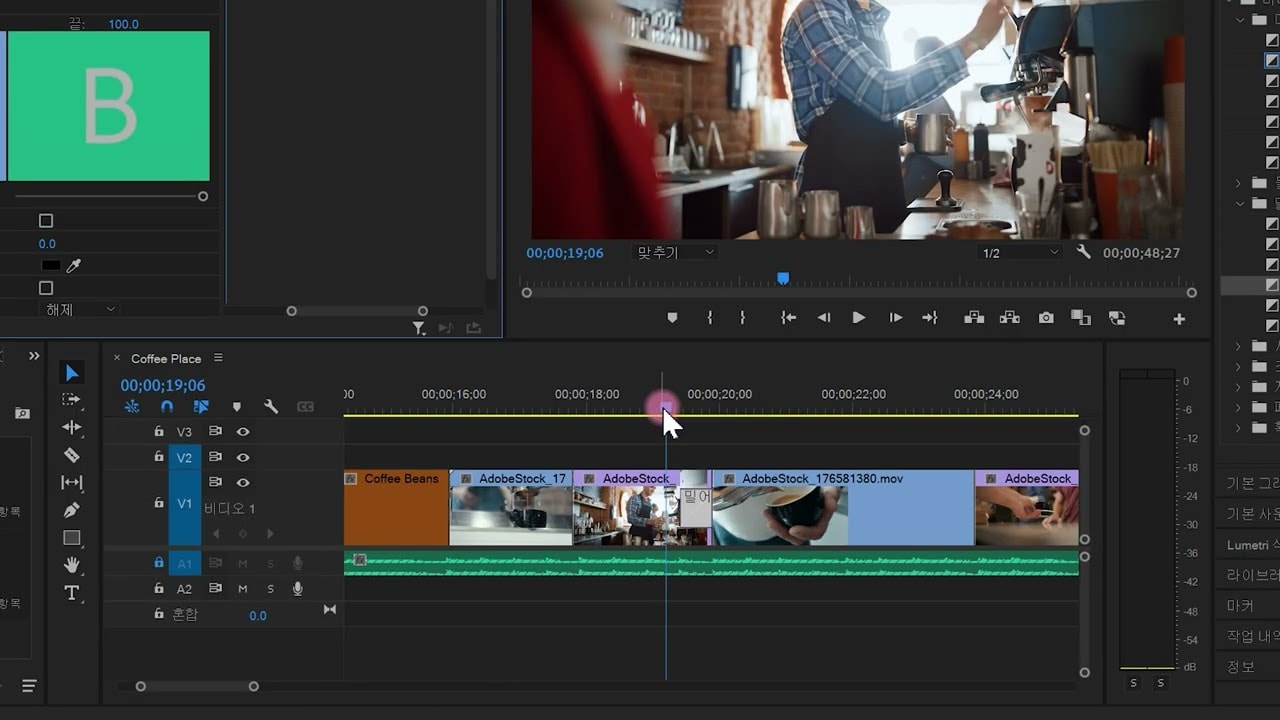Hide the V3 track with eye icon
Viewport: 1280px width, 720px height.
click(x=242, y=432)
